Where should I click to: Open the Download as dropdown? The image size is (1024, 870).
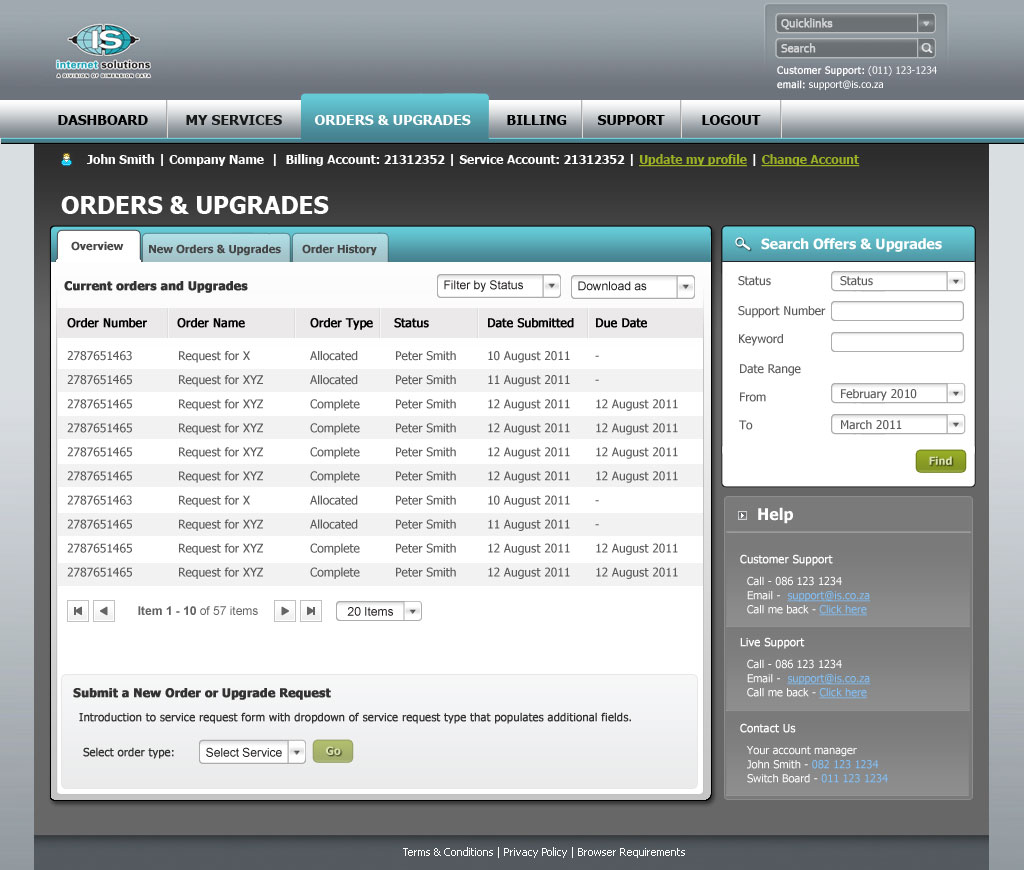(x=685, y=287)
